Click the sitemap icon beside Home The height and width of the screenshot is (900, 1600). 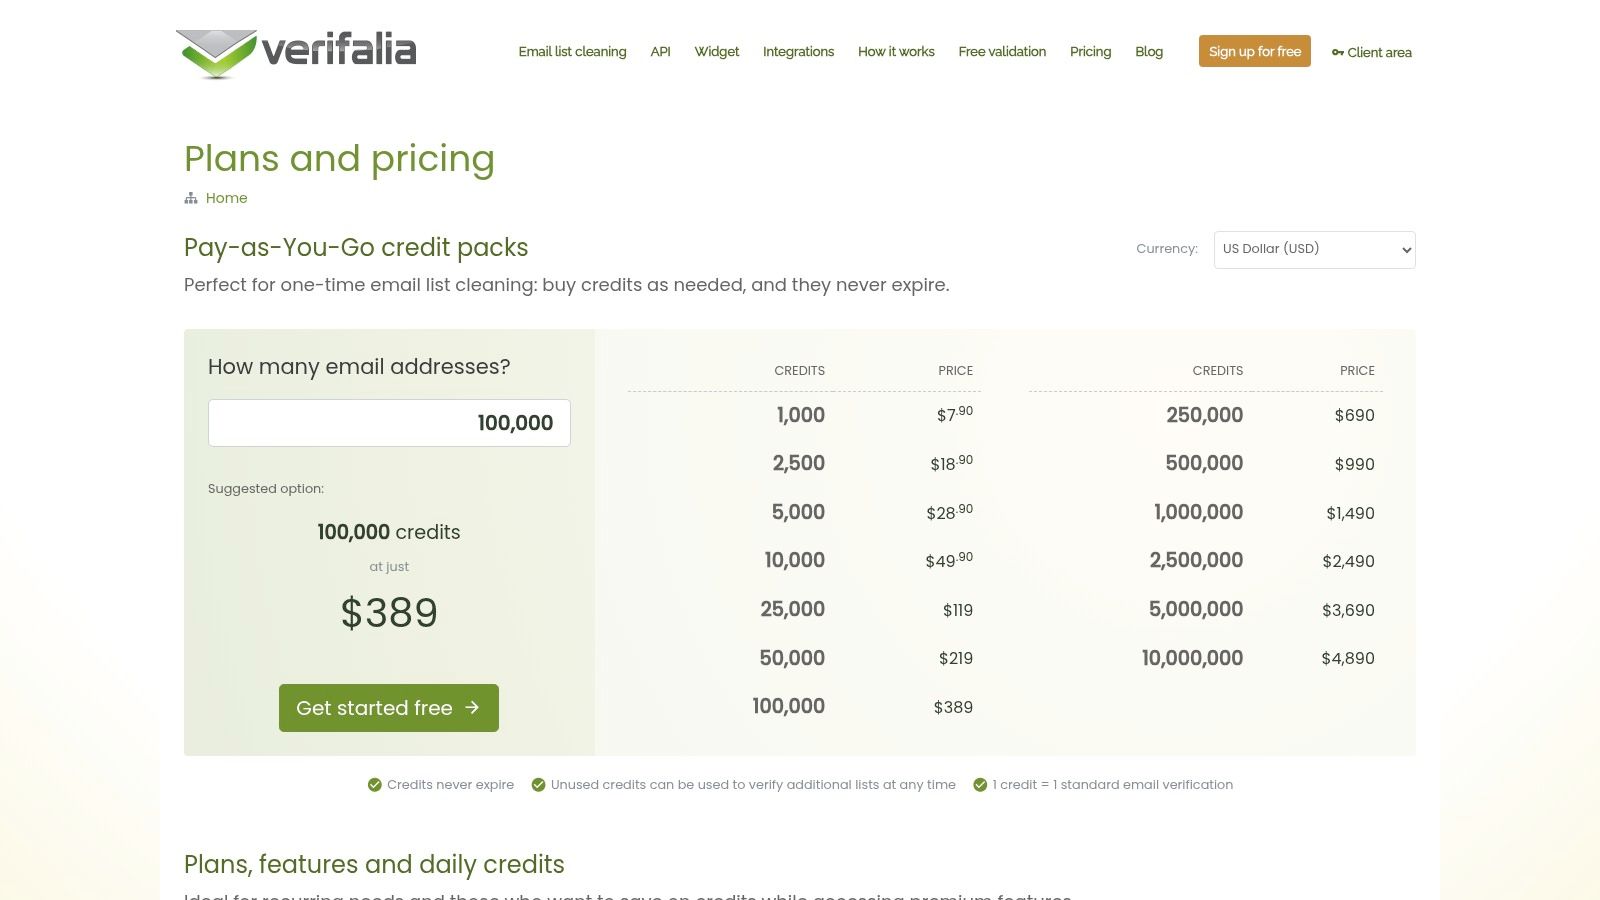pos(191,198)
